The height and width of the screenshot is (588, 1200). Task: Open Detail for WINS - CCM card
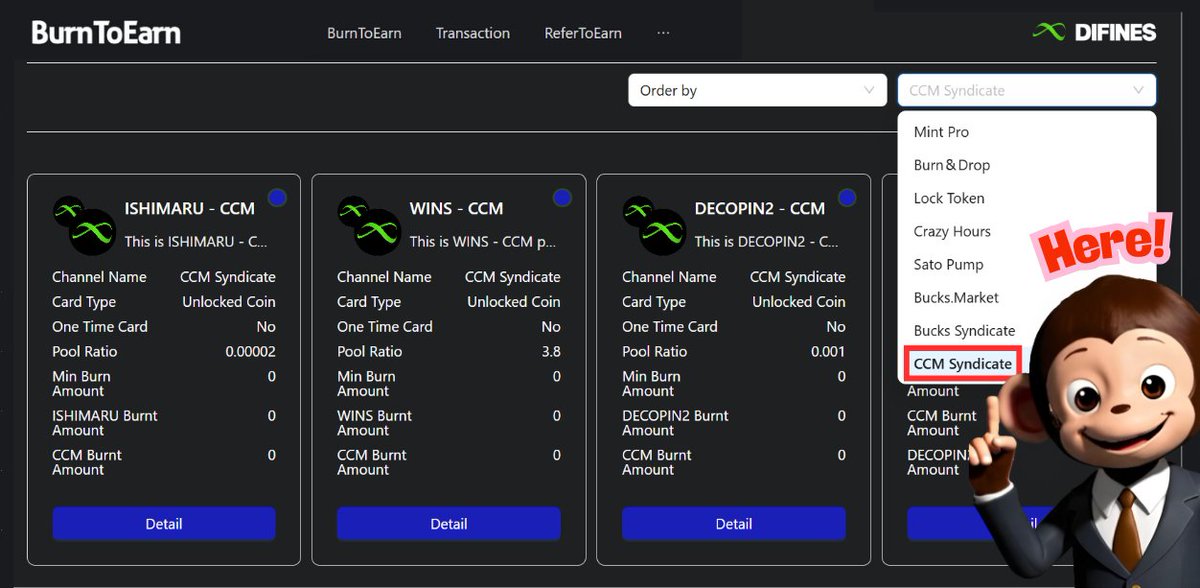coord(449,524)
